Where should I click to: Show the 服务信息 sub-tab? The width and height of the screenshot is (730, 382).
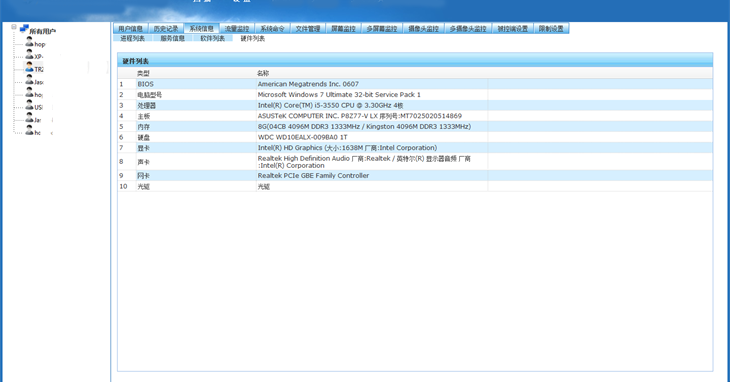pyautogui.click(x=172, y=38)
